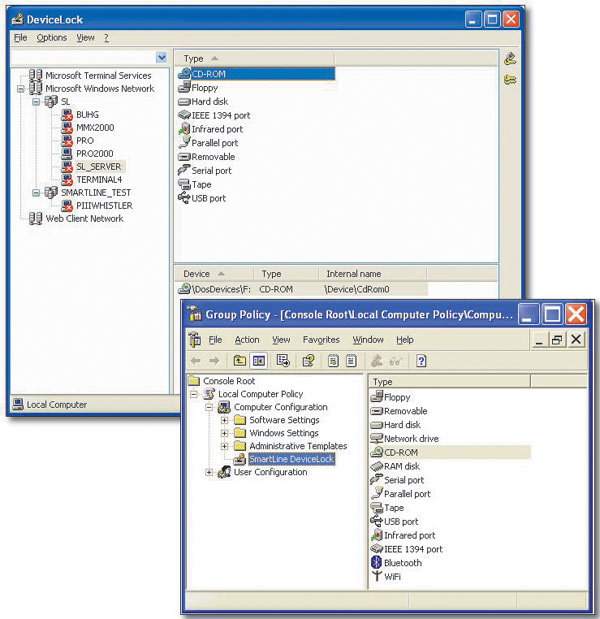Image resolution: width=600 pixels, height=619 pixels.
Task: Toggle Show/Hide console tree toolbar icon
Action: pos(259,360)
